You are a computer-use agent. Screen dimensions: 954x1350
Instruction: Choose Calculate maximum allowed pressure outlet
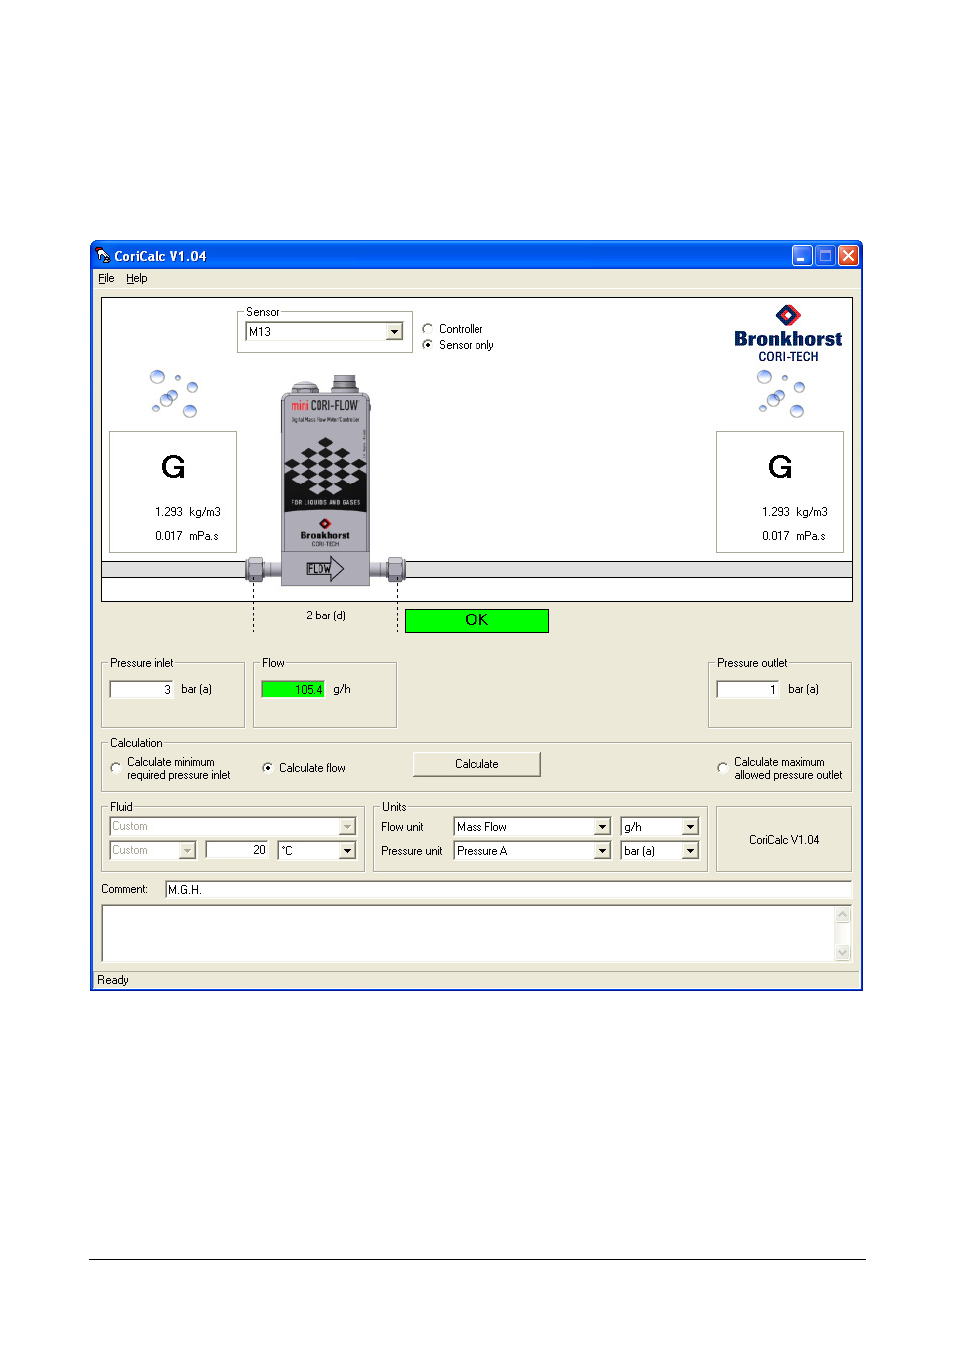pyautogui.click(x=723, y=768)
